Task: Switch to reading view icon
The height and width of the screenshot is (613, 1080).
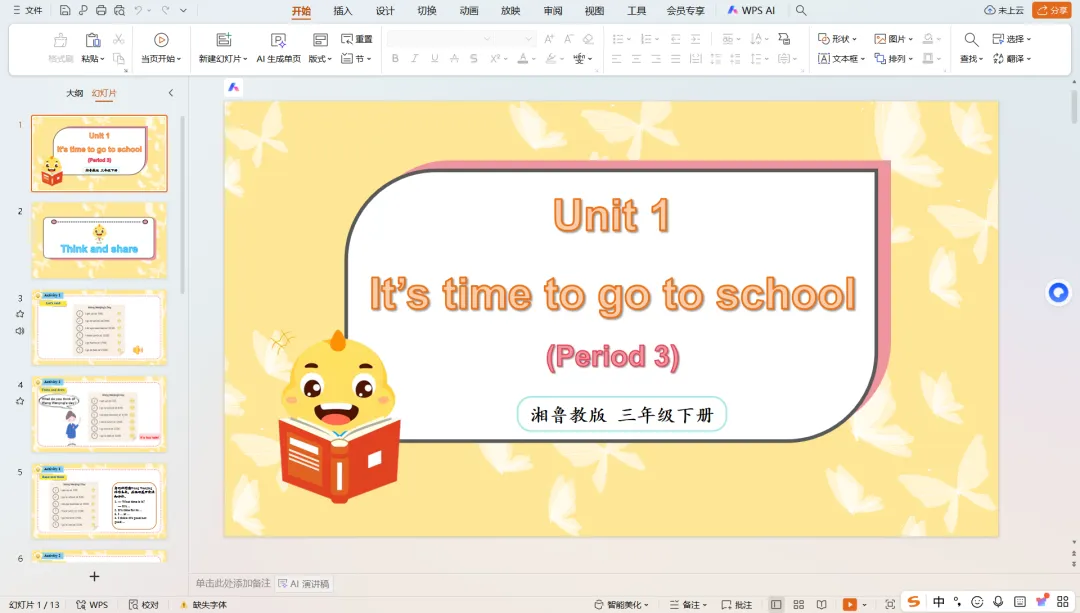Action: tap(822, 604)
